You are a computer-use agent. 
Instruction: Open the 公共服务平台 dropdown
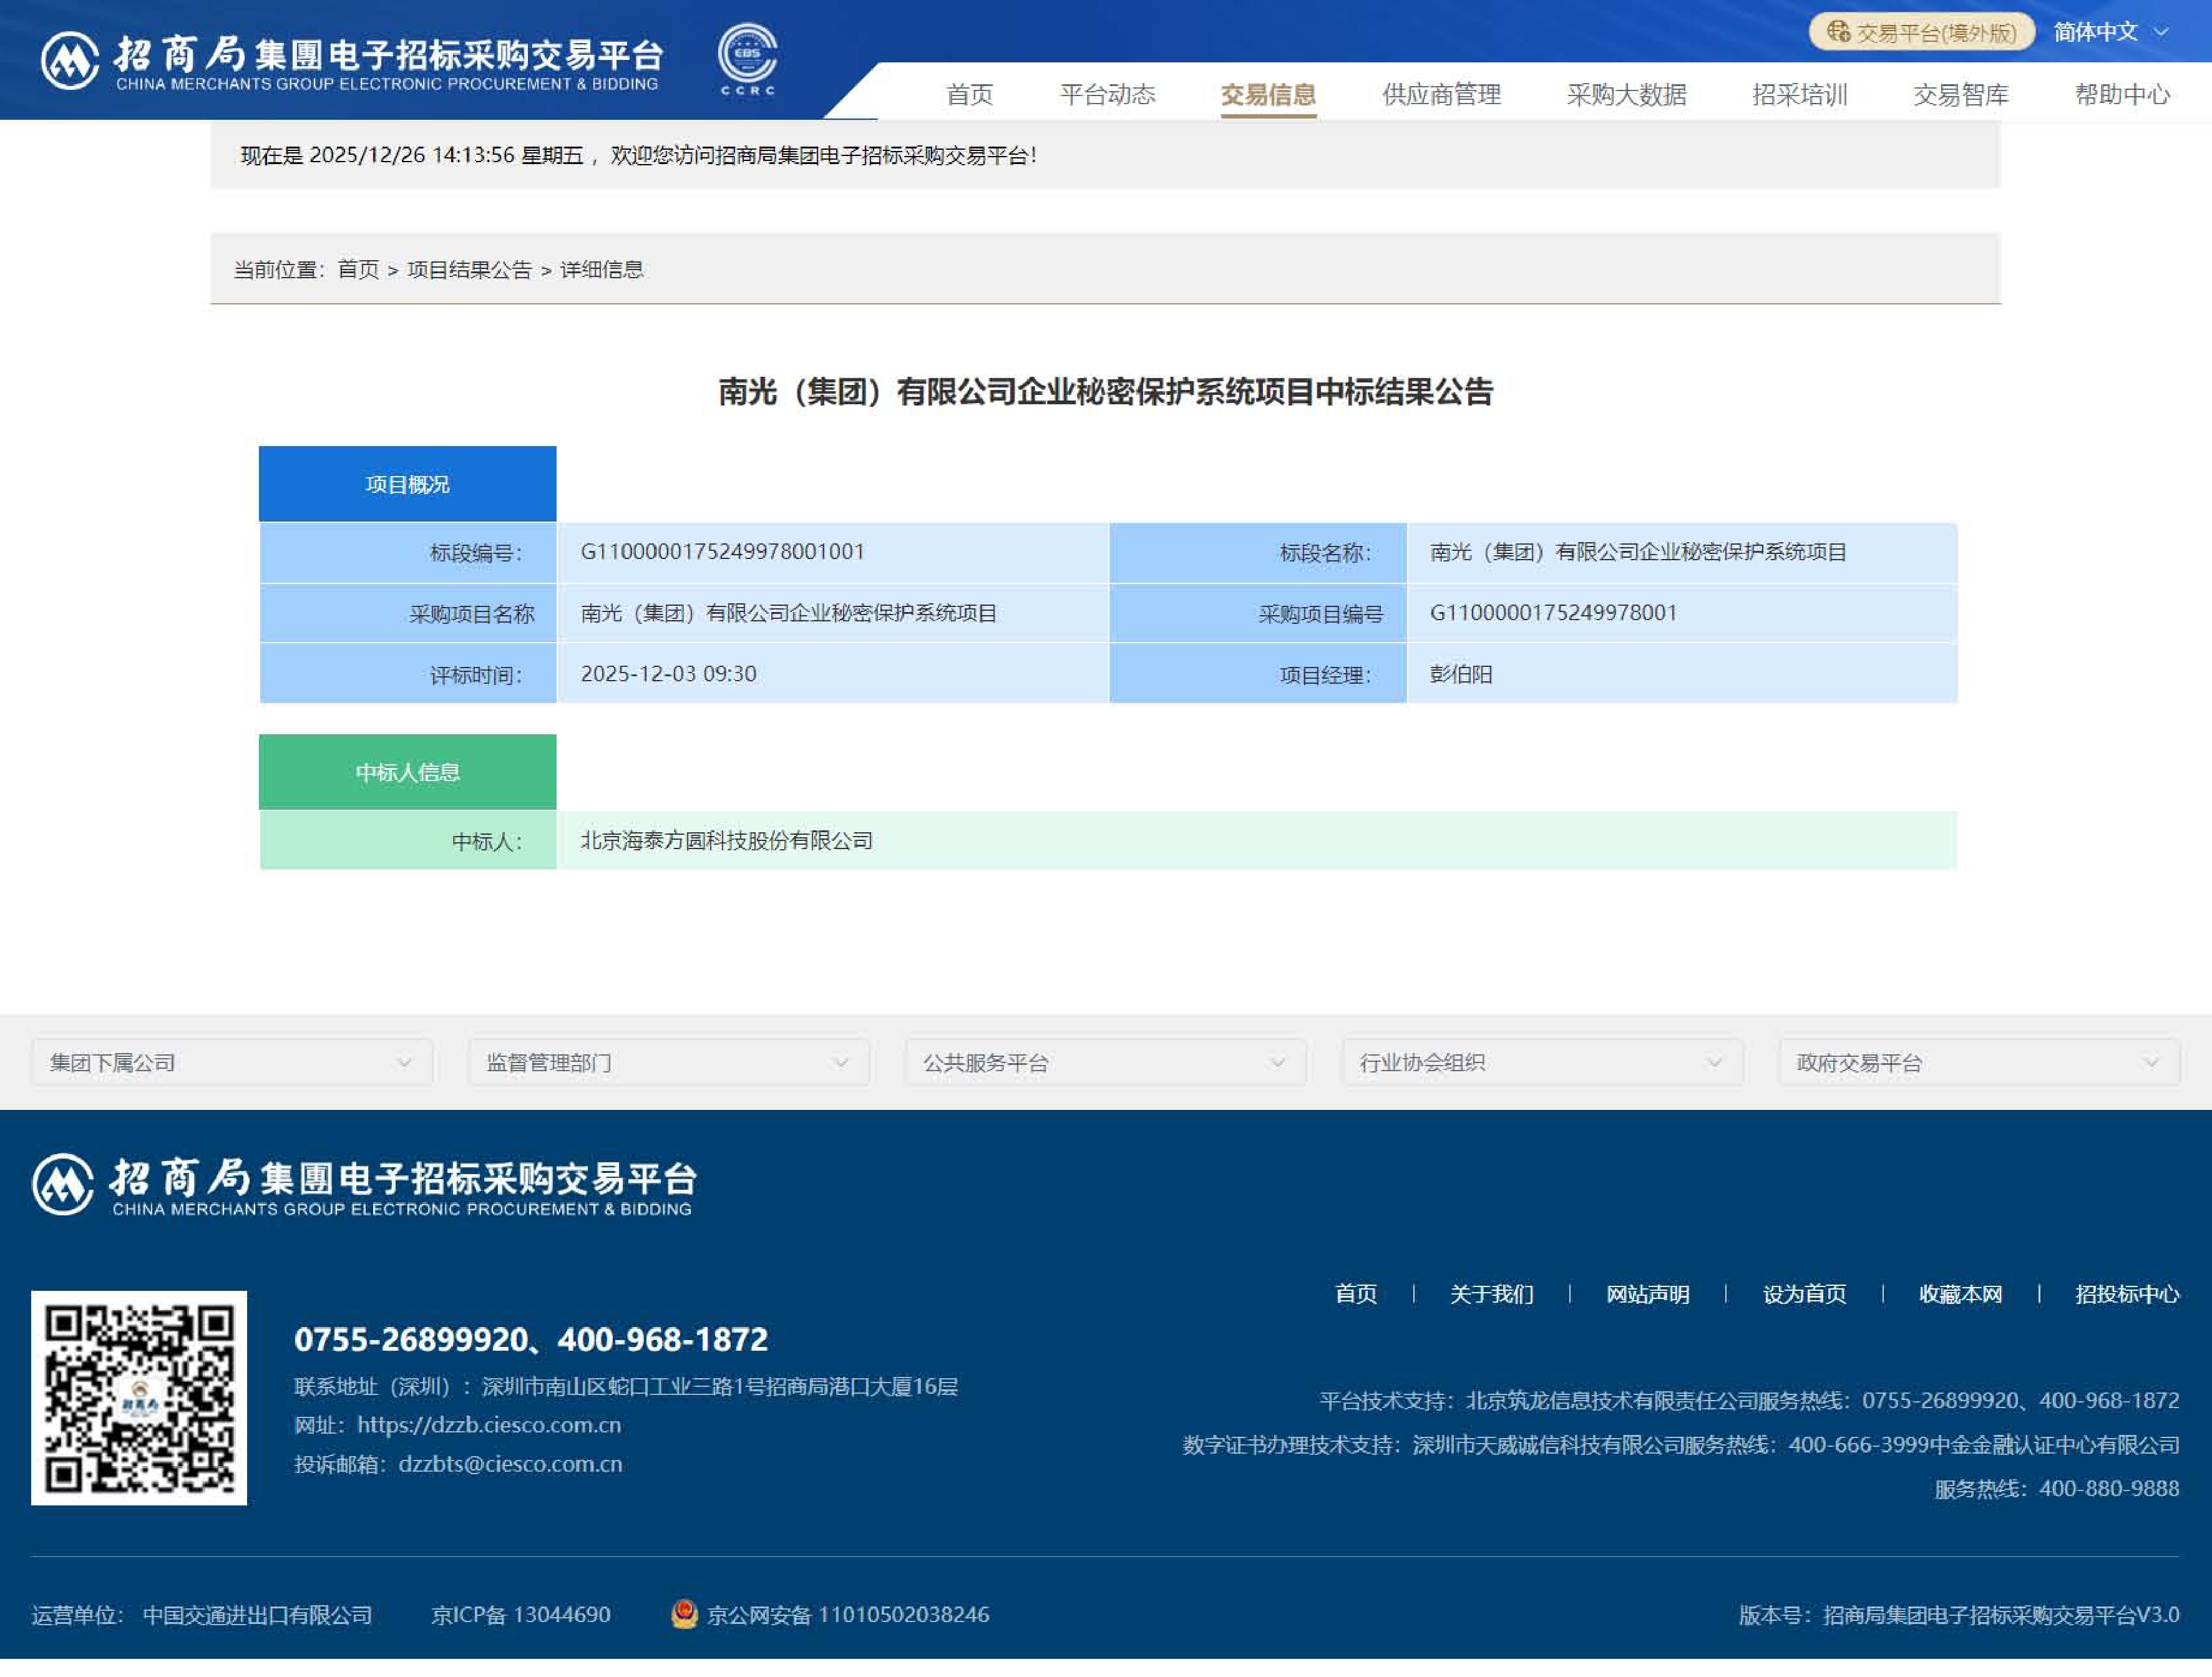tap(1105, 1062)
